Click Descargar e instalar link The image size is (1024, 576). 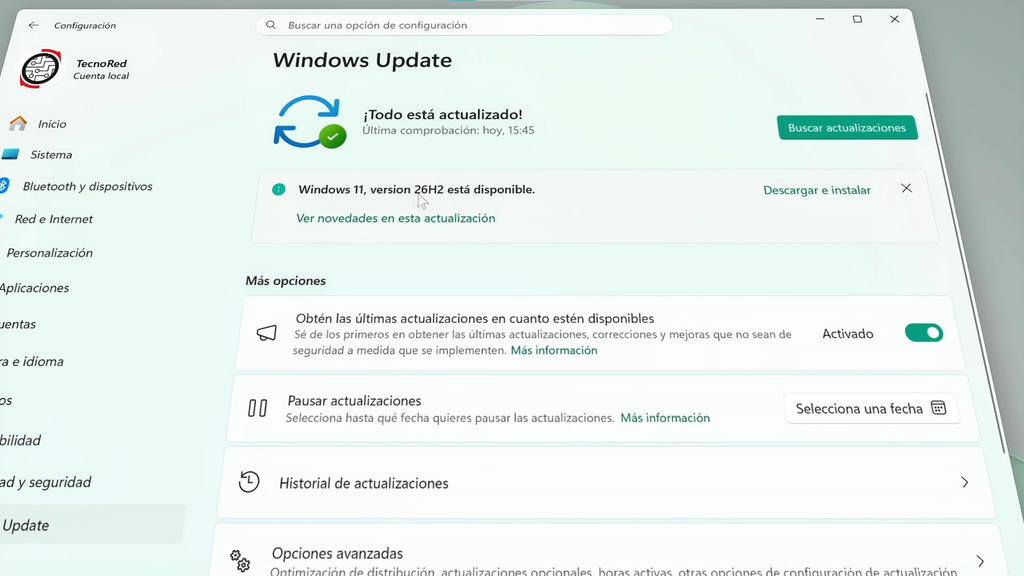click(817, 190)
